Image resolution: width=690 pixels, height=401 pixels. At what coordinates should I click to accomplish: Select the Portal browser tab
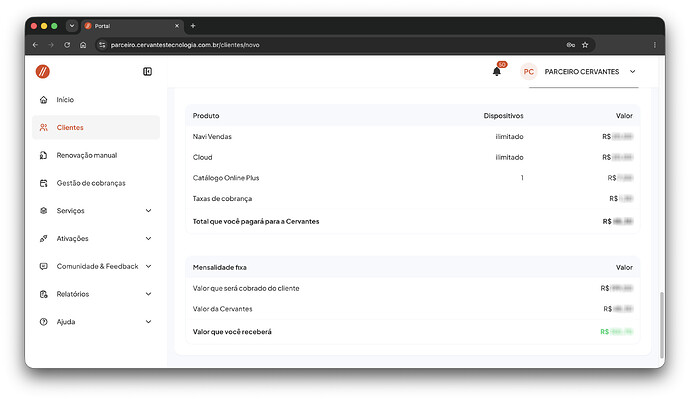point(132,26)
